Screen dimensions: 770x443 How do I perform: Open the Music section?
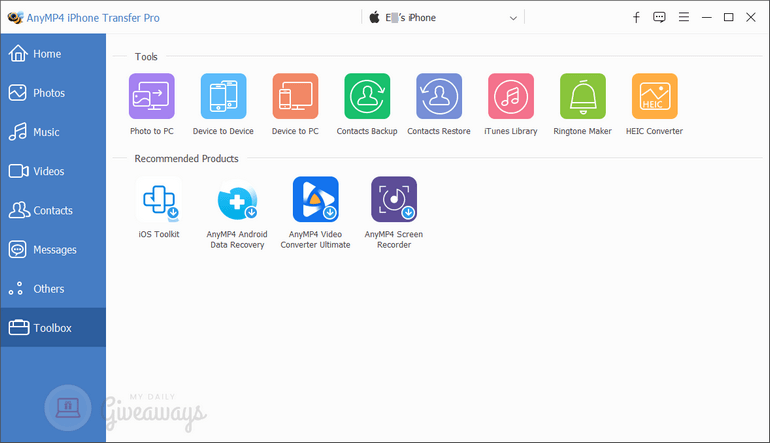pos(53,132)
